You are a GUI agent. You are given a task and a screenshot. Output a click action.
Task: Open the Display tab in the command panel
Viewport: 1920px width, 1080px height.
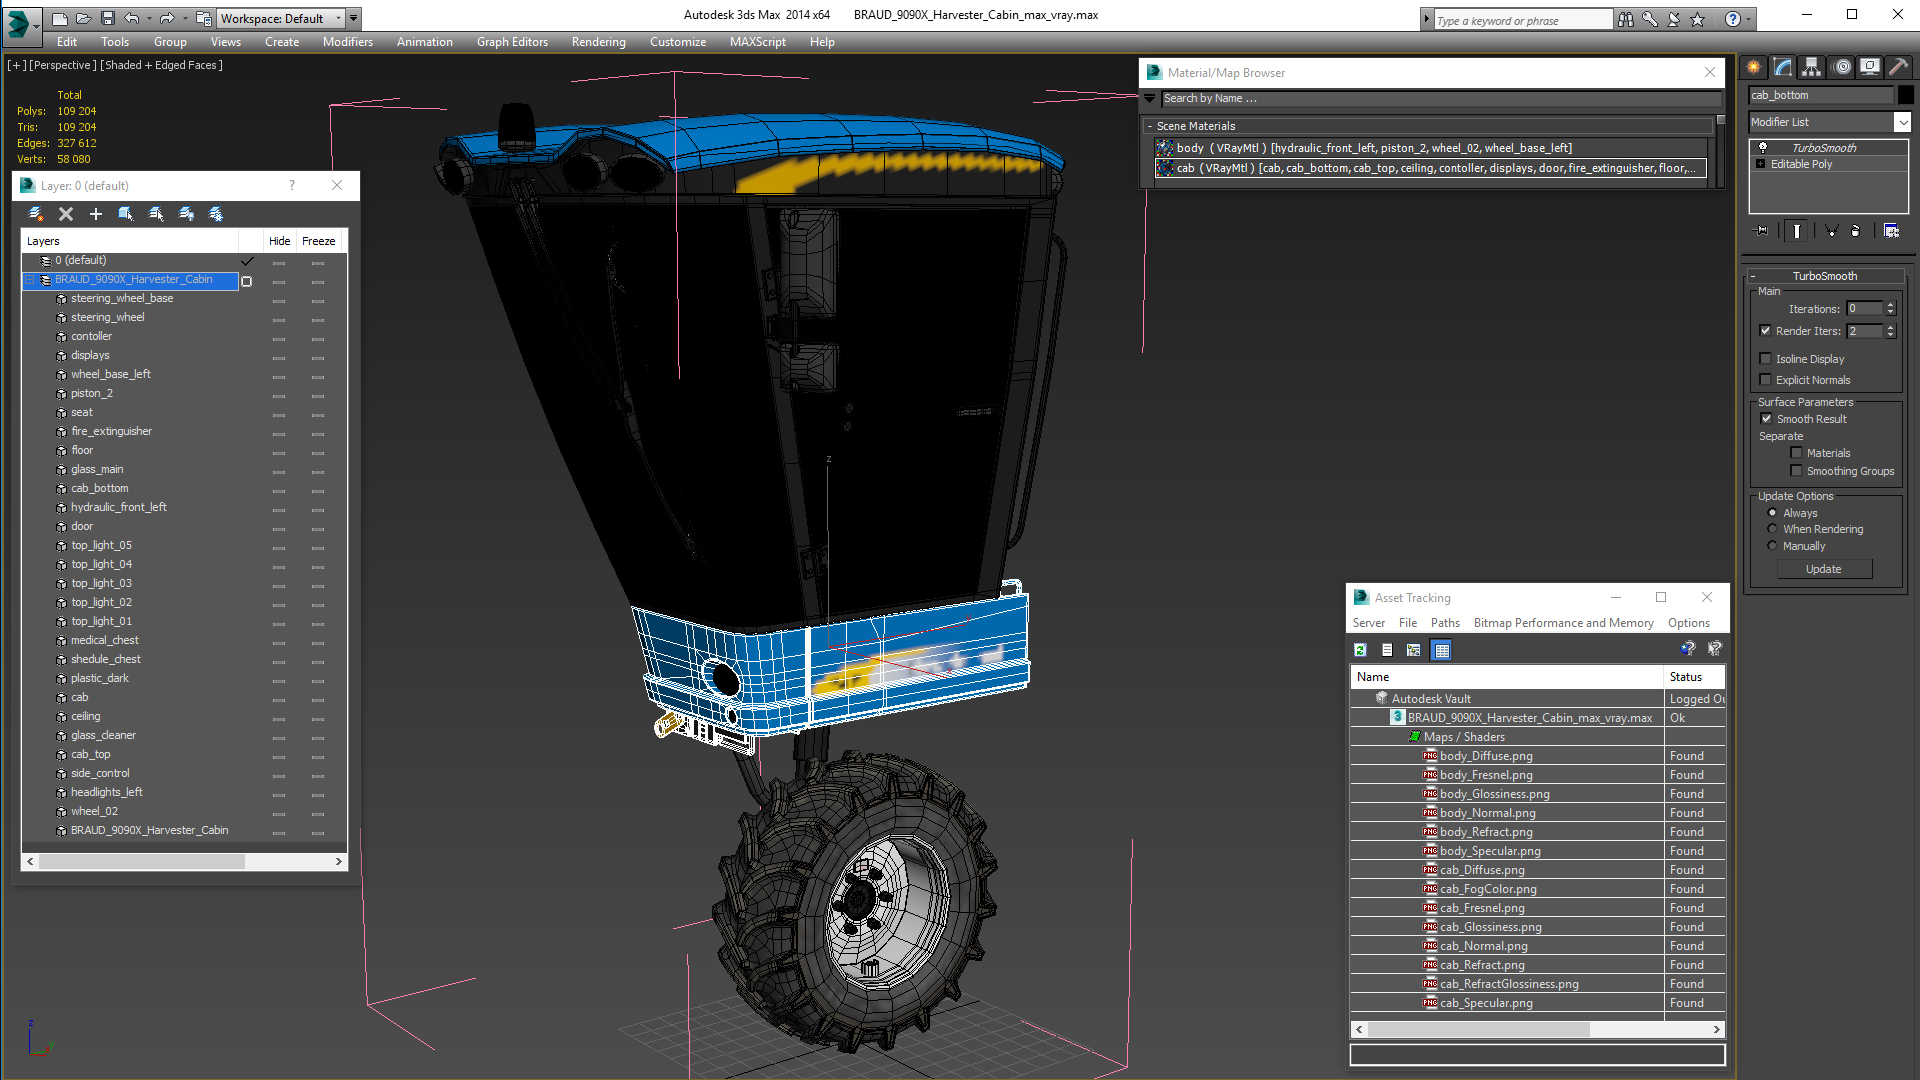(x=1869, y=67)
